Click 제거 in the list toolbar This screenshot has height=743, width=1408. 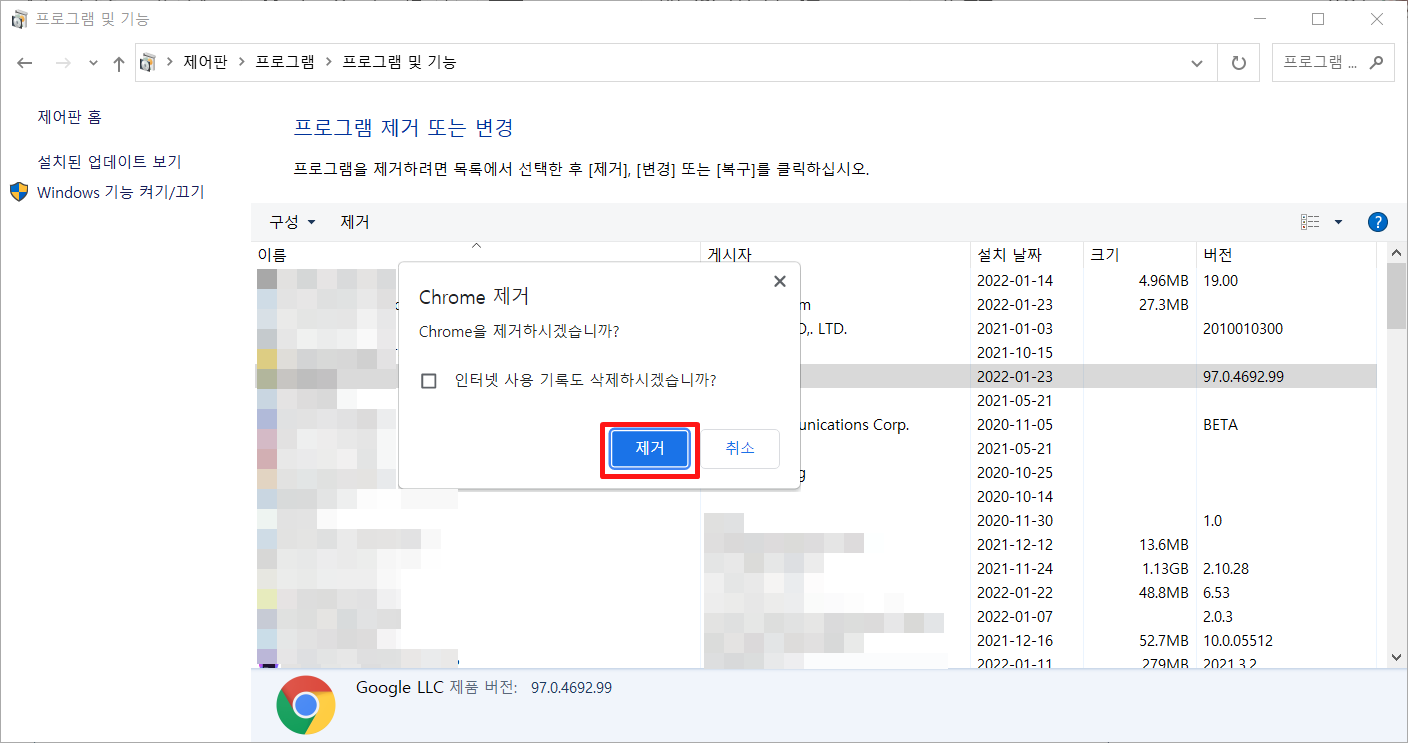click(x=355, y=222)
